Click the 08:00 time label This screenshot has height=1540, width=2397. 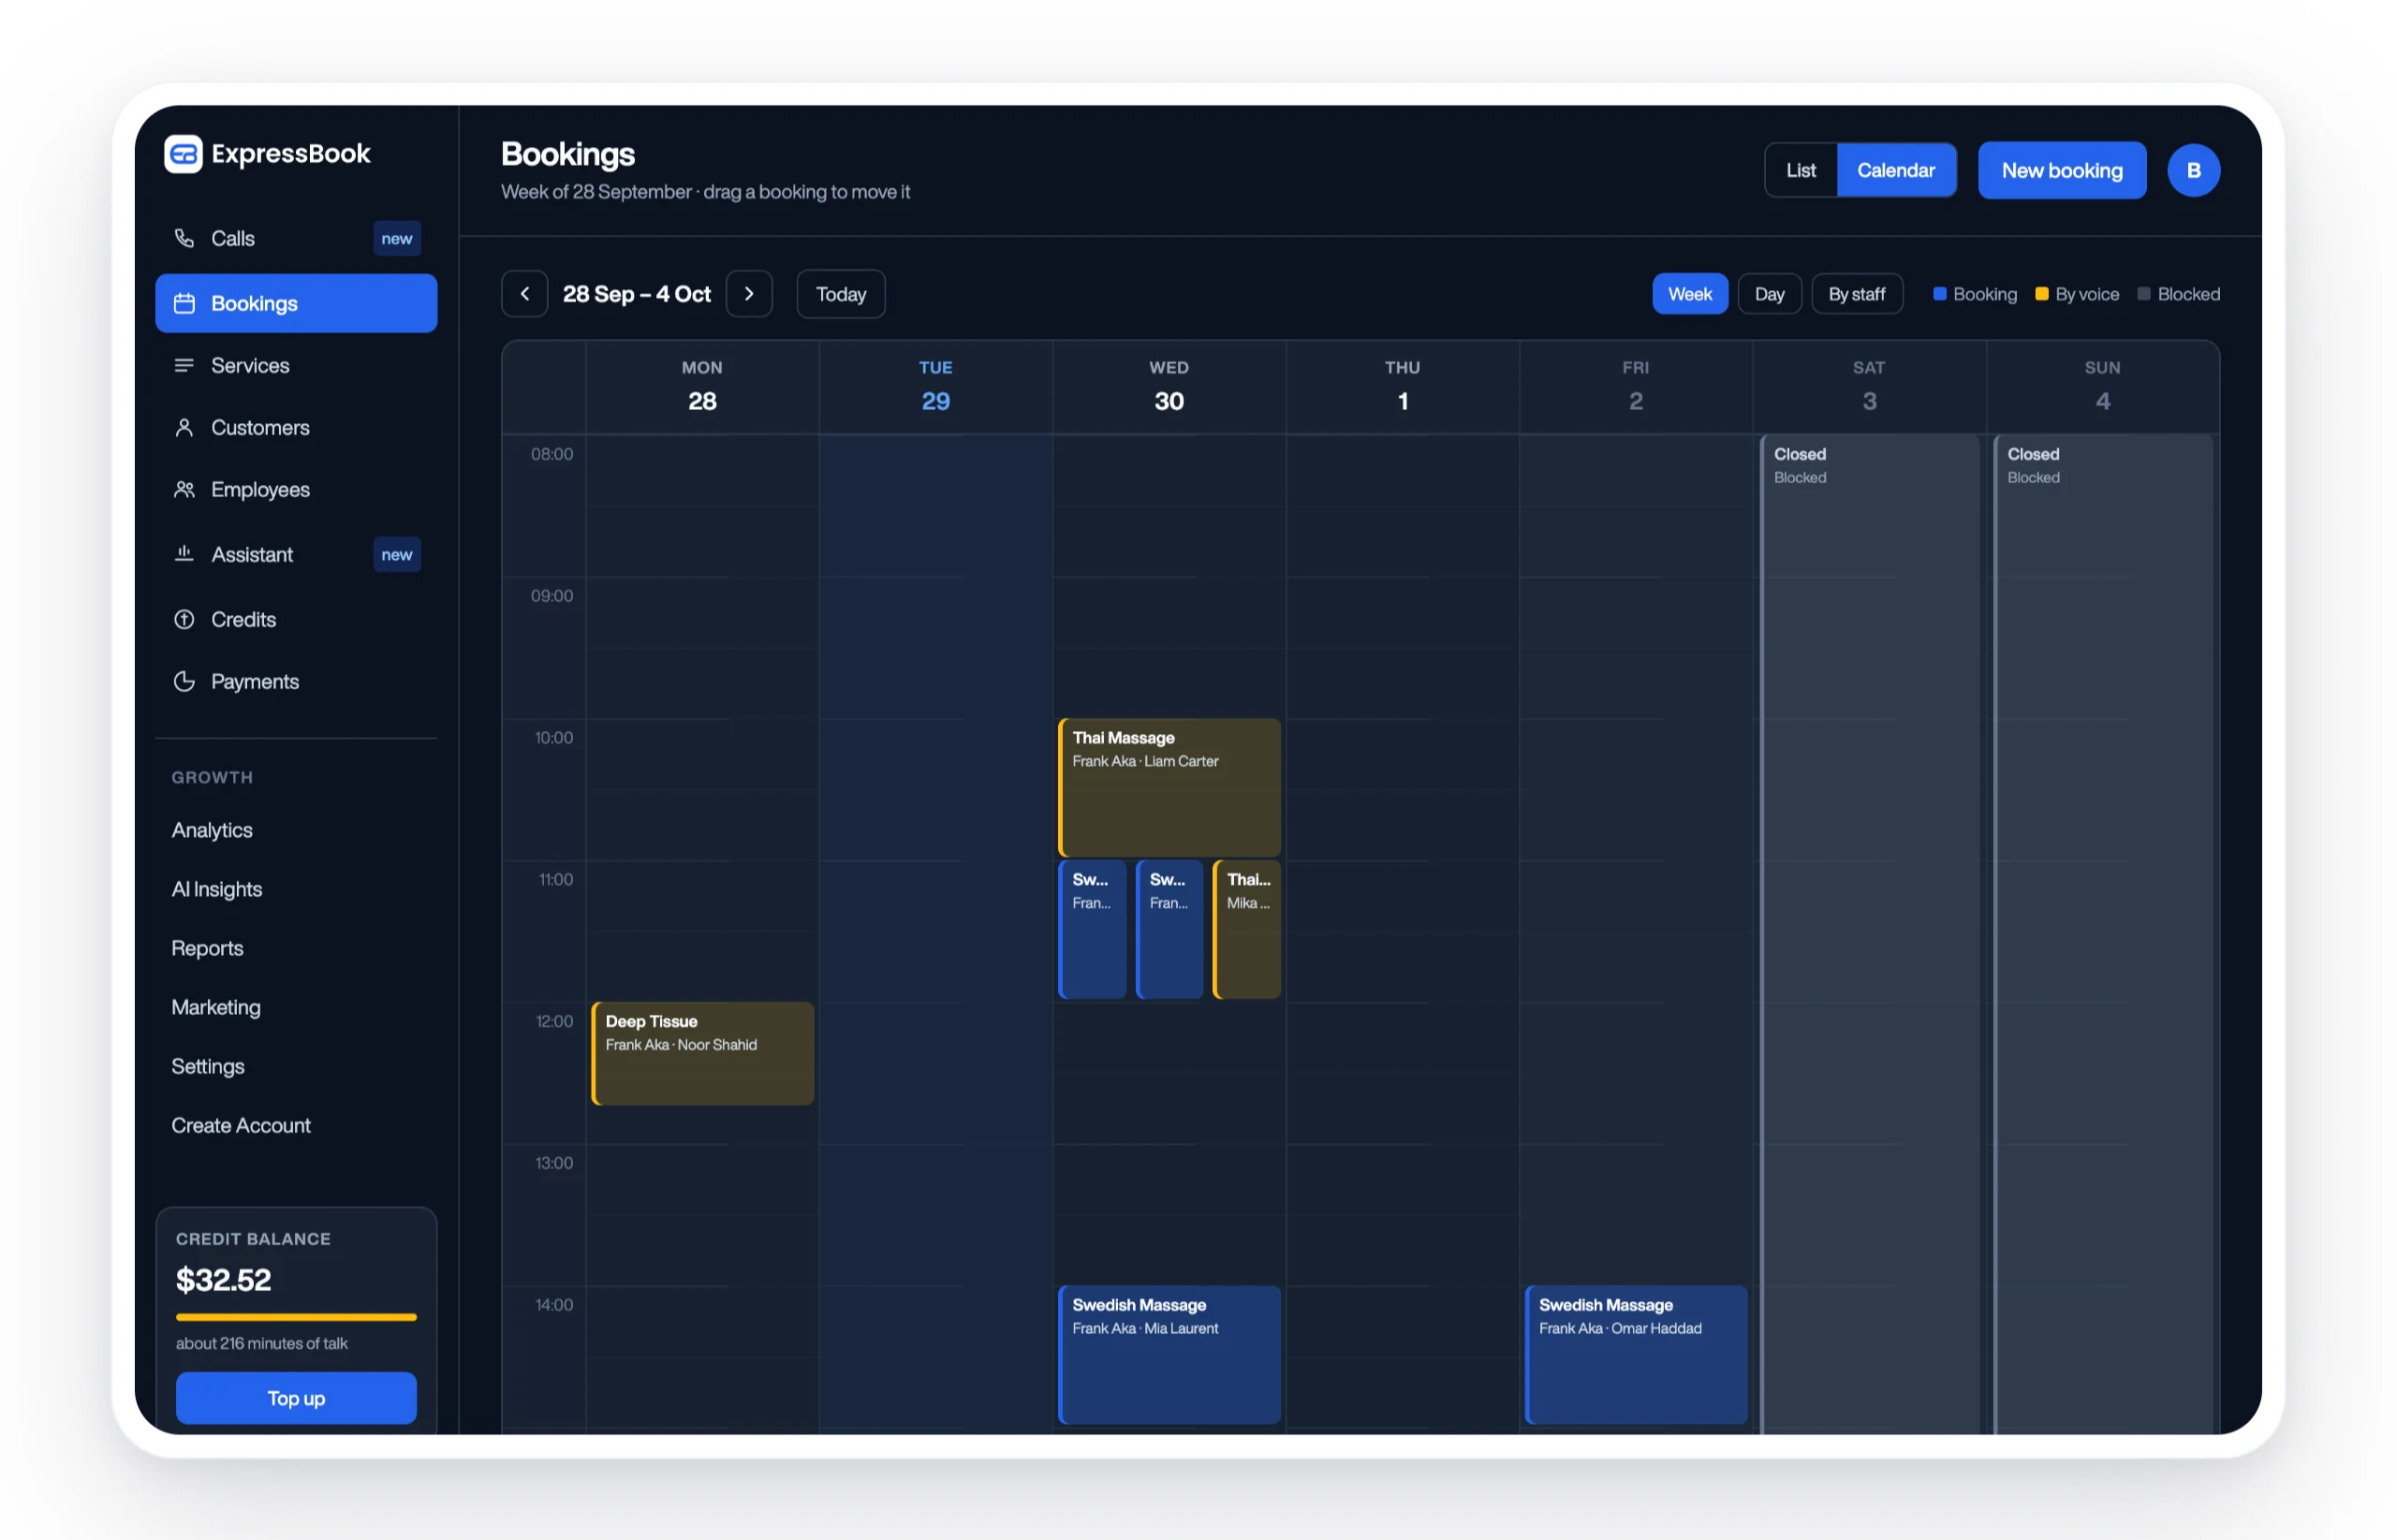coord(552,454)
